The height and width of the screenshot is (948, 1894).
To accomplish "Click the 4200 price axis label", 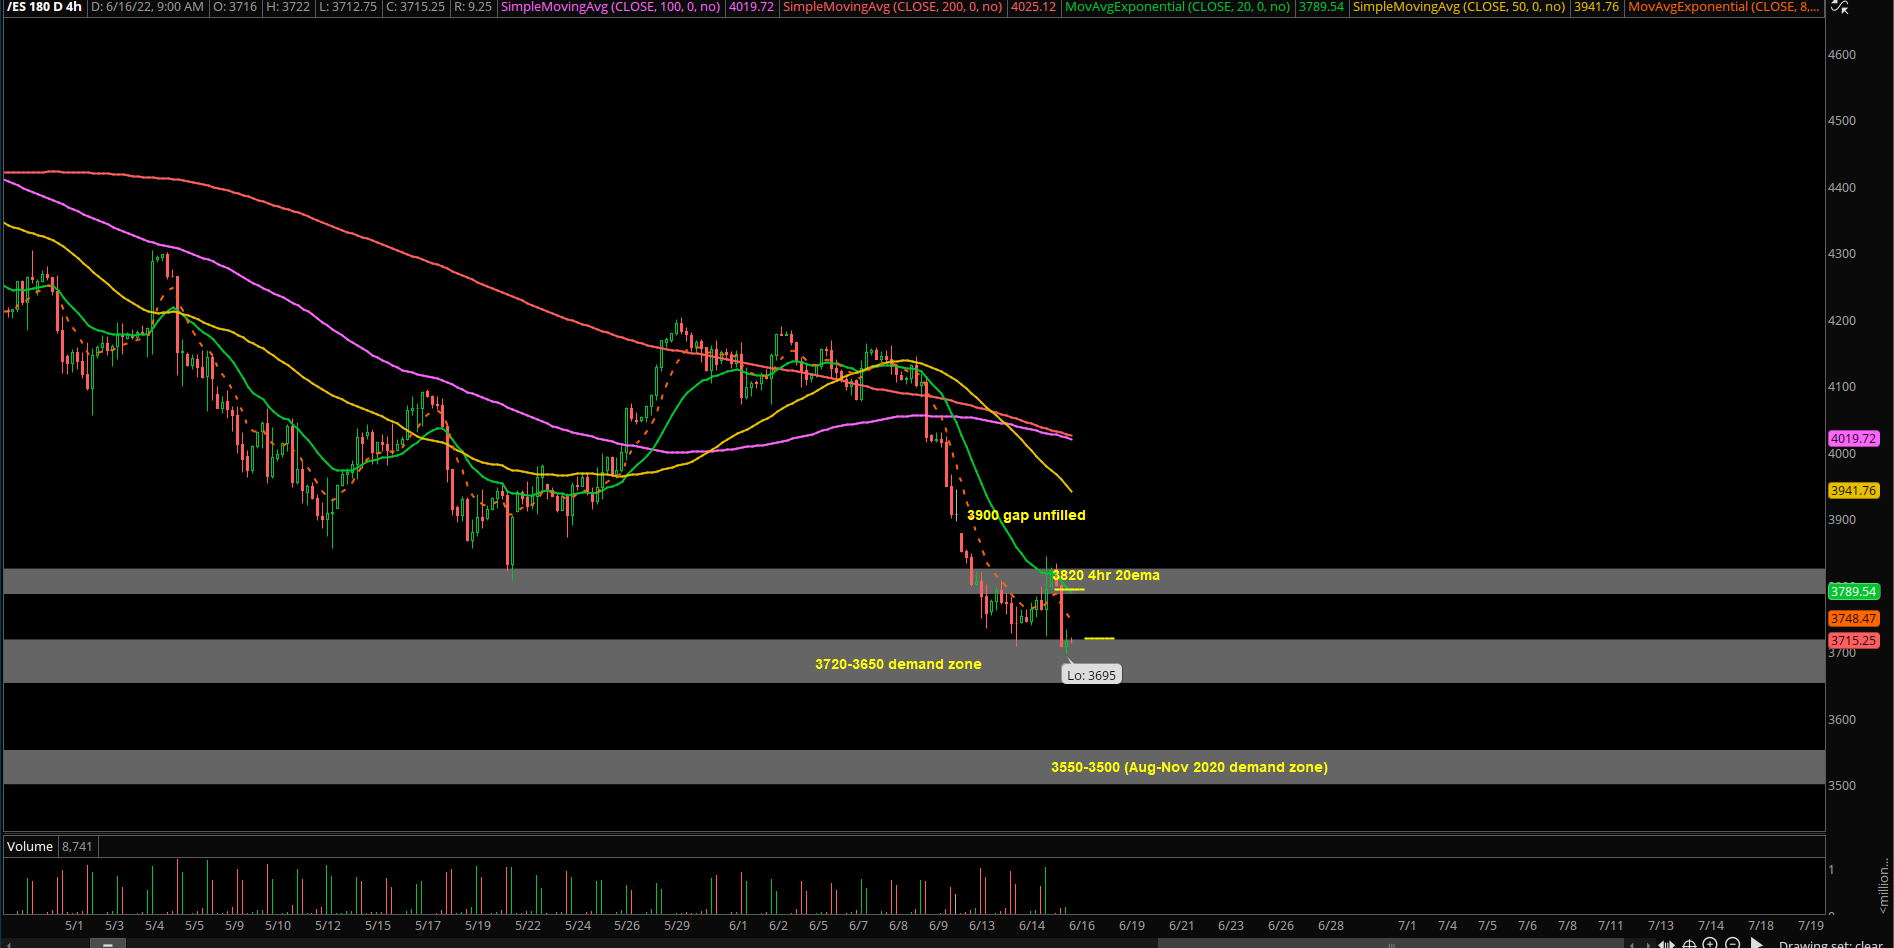I will pos(1842,321).
